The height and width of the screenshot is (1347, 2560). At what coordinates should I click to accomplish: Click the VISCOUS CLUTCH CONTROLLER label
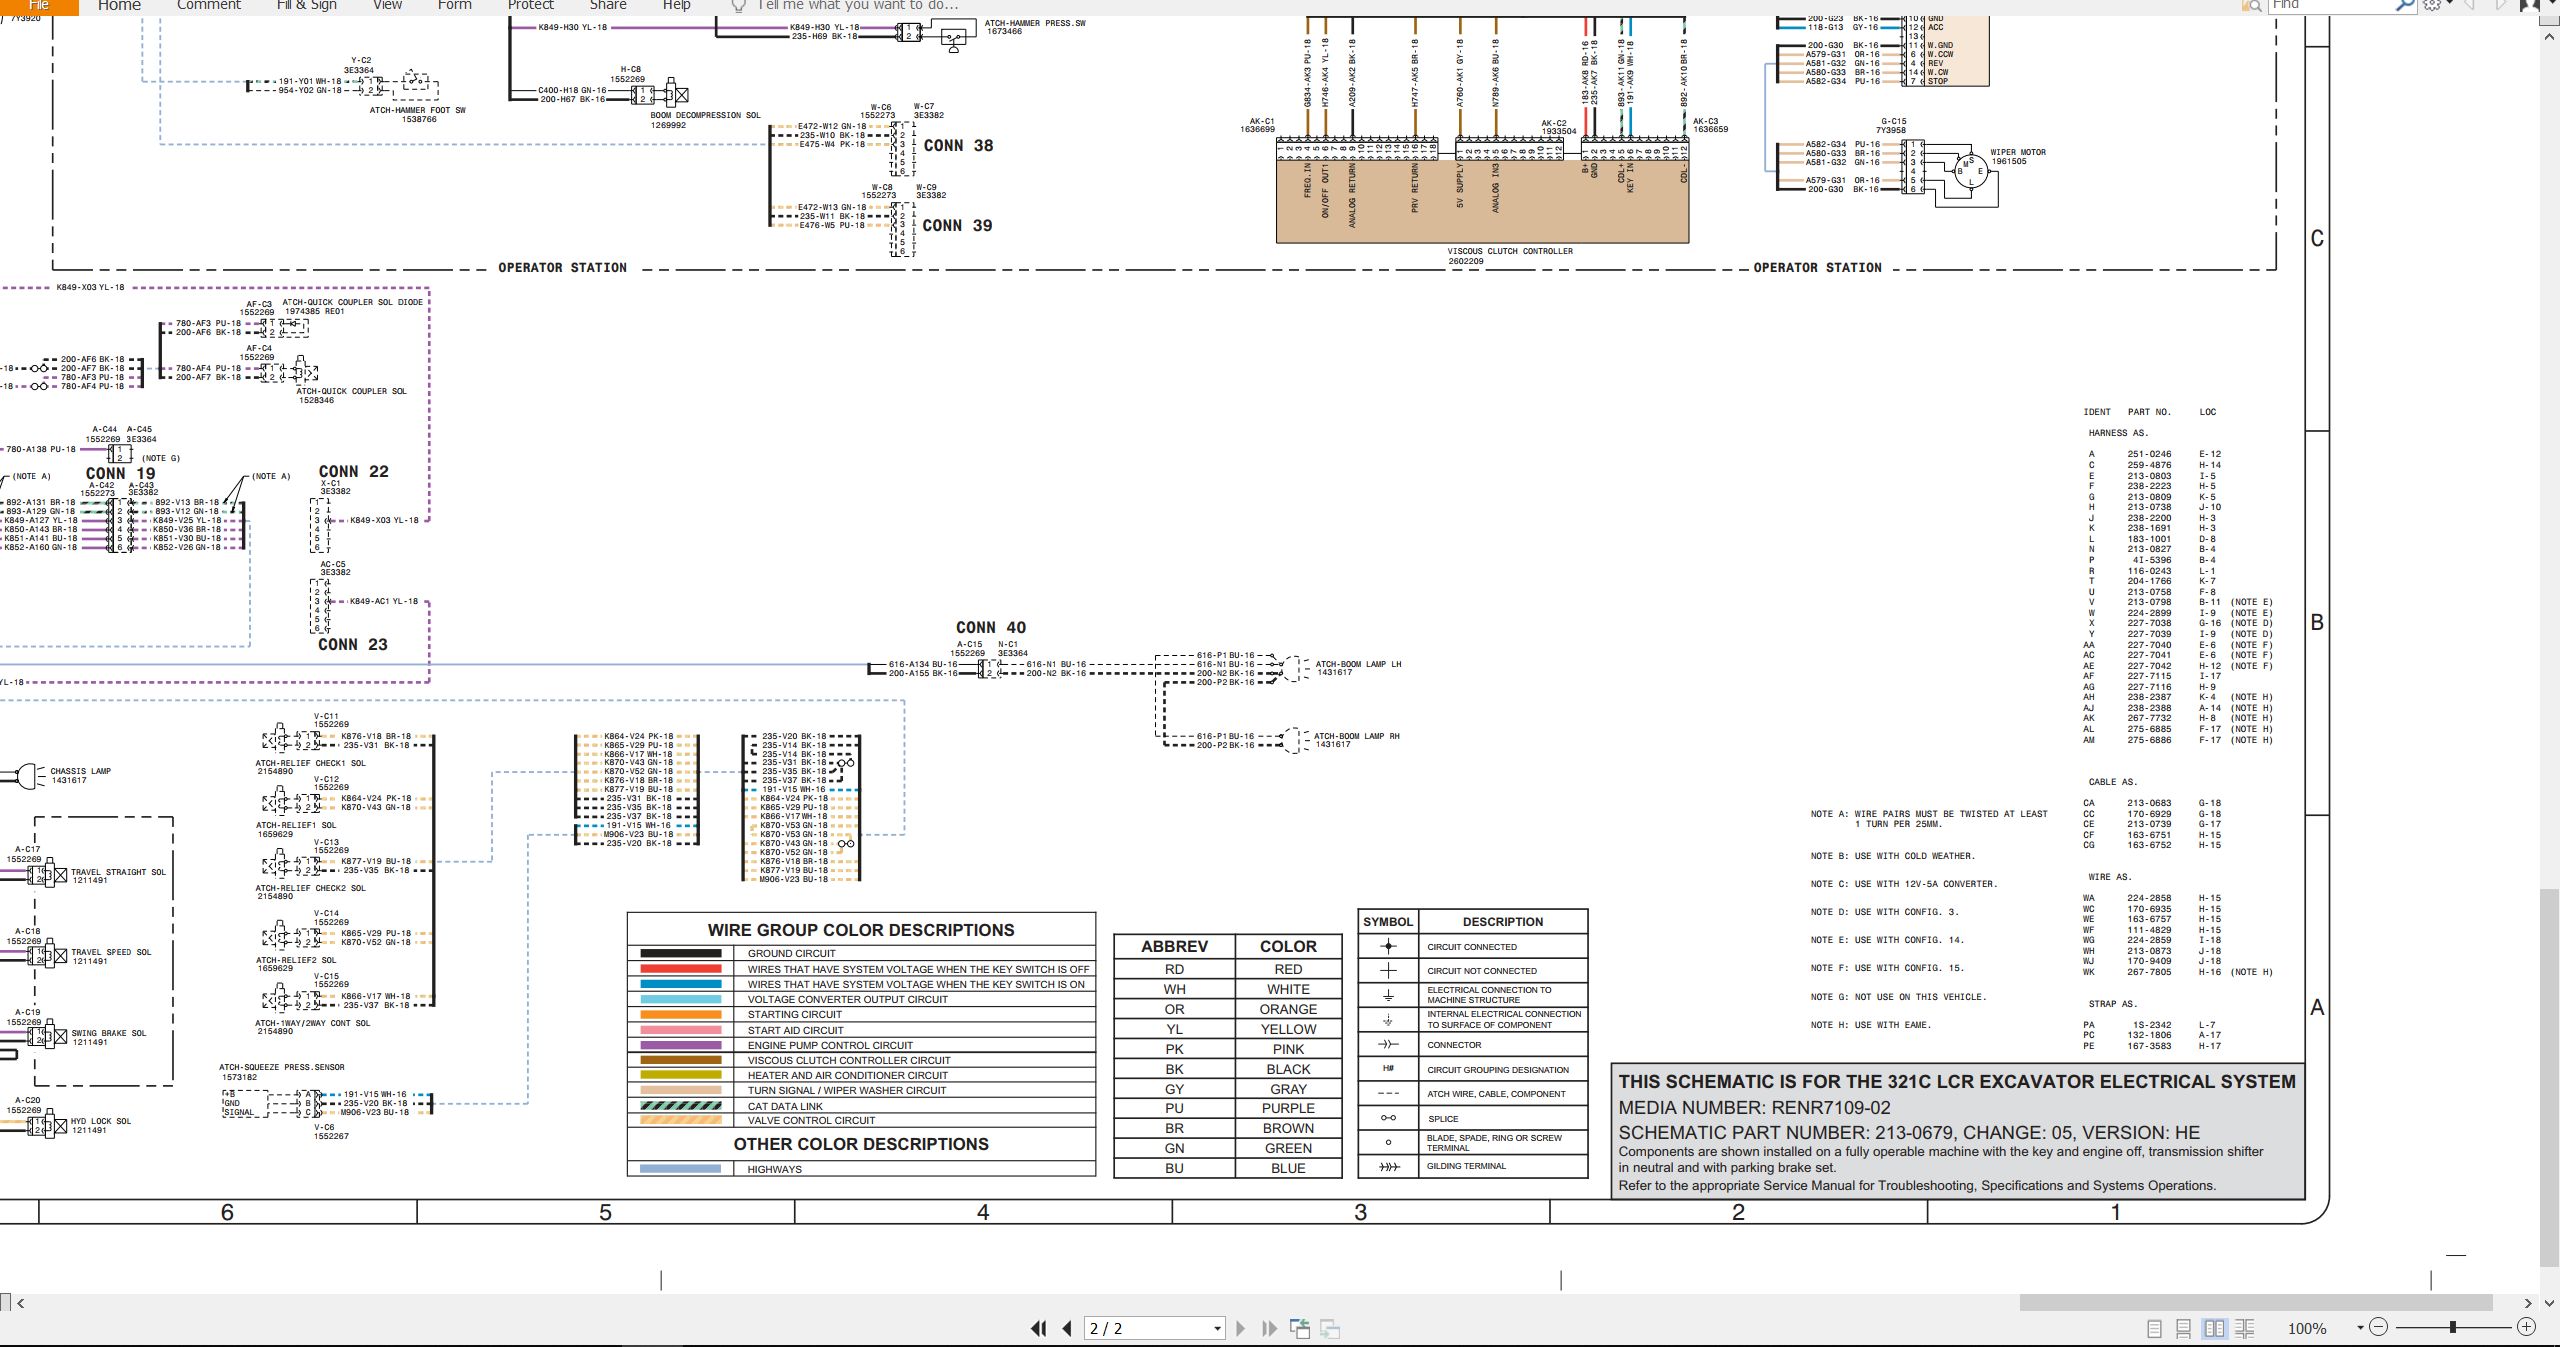pos(1509,251)
